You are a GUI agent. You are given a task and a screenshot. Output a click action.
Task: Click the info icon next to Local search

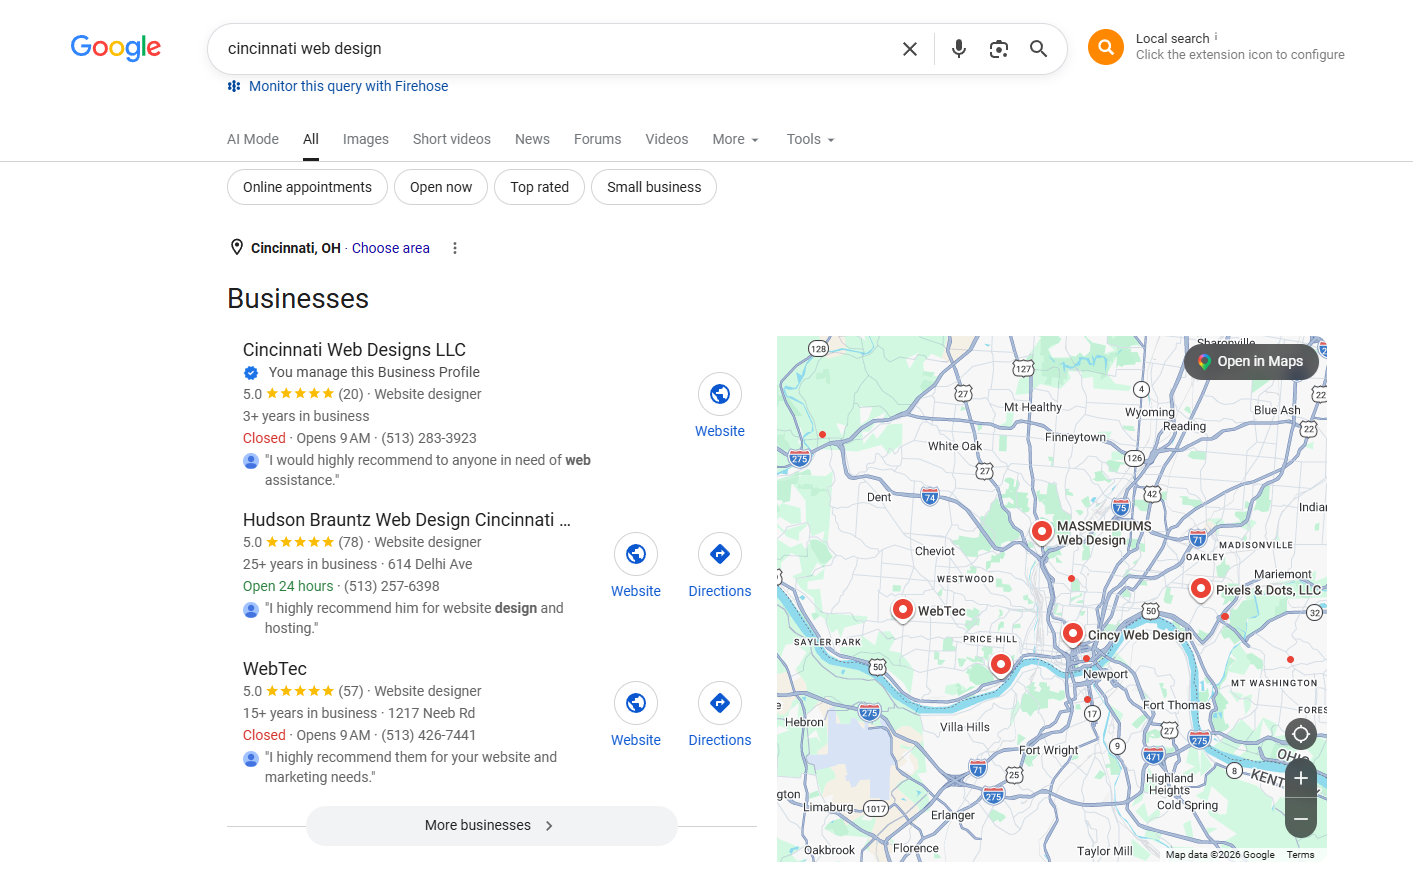point(1216,37)
